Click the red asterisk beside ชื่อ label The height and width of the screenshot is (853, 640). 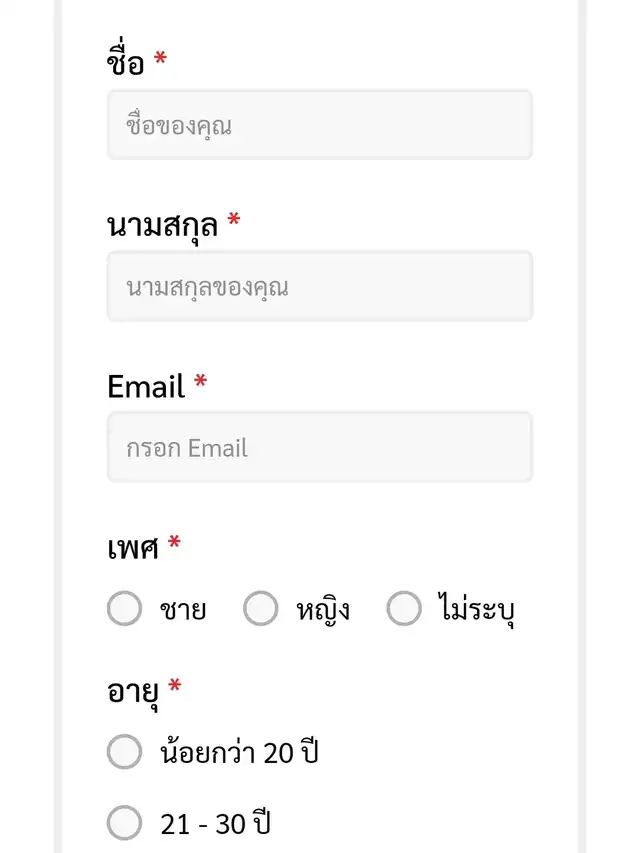pyautogui.click(x=160, y=60)
